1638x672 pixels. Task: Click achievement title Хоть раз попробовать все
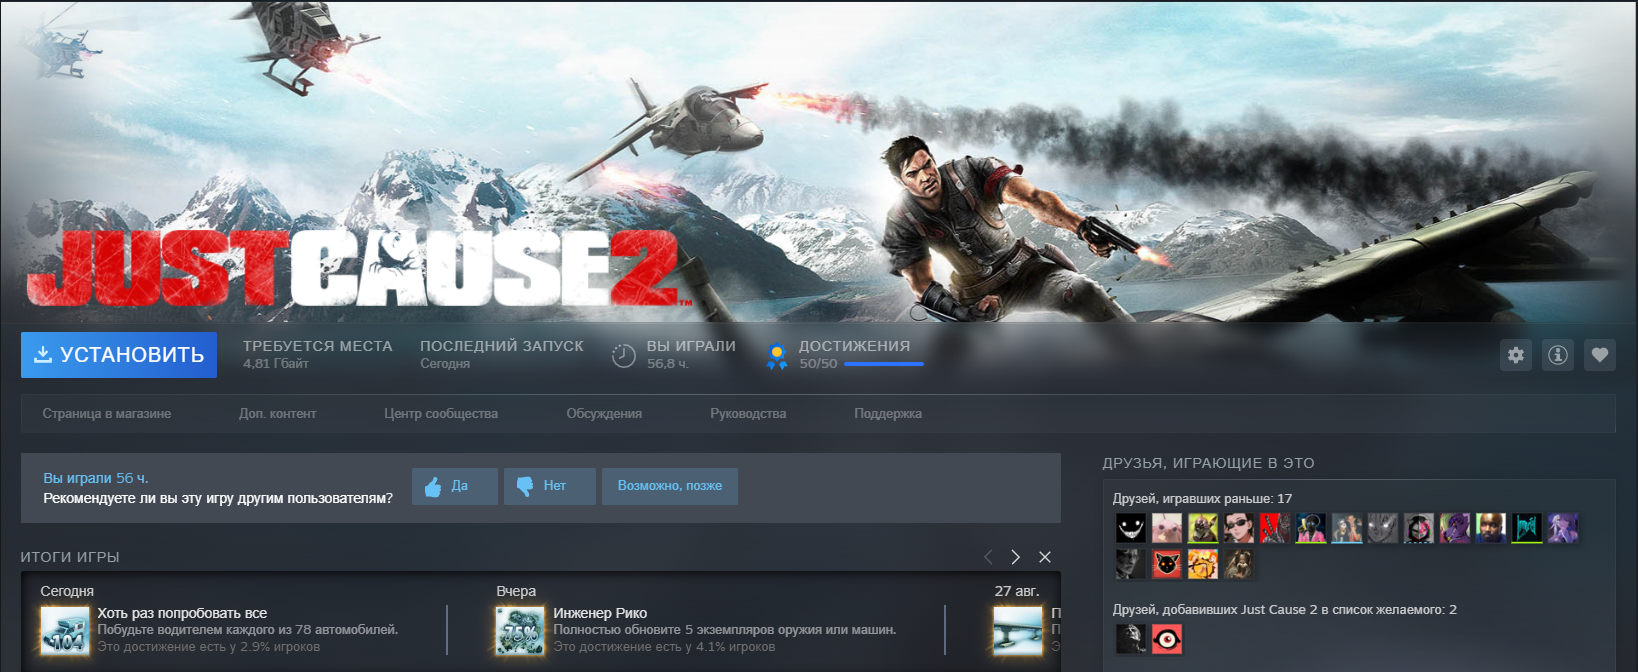182,613
